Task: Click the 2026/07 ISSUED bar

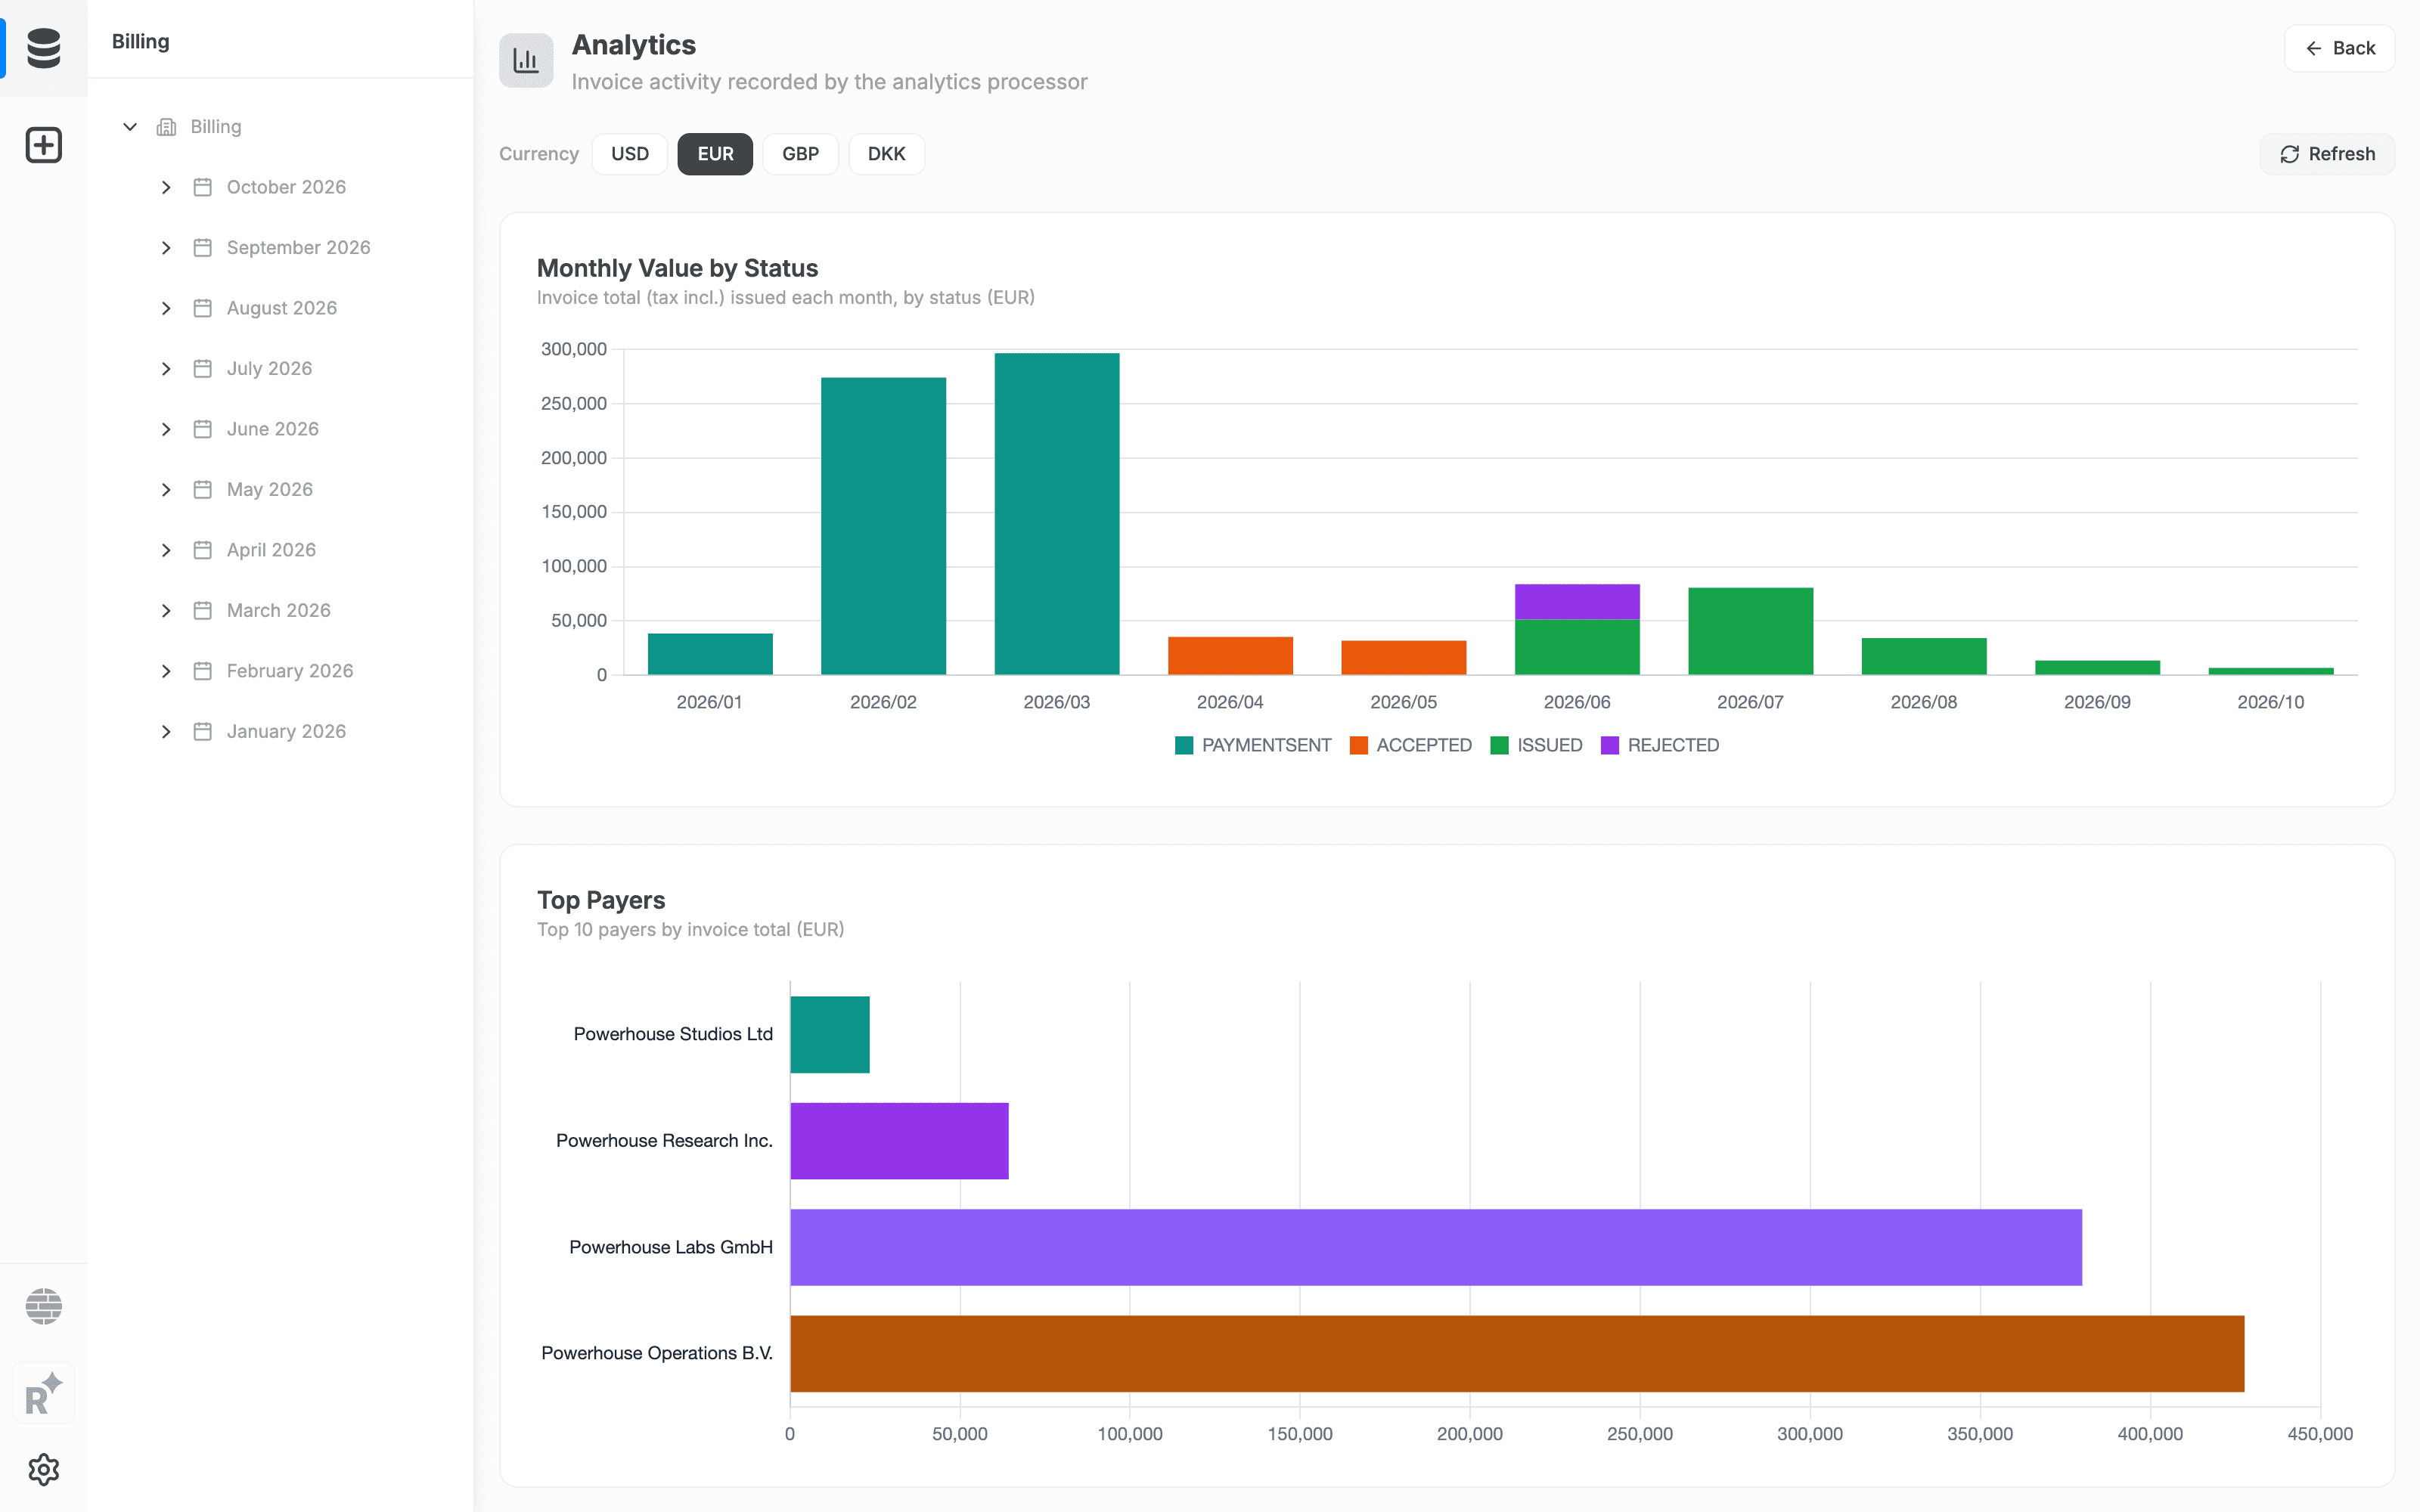Action: tap(1750, 631)
